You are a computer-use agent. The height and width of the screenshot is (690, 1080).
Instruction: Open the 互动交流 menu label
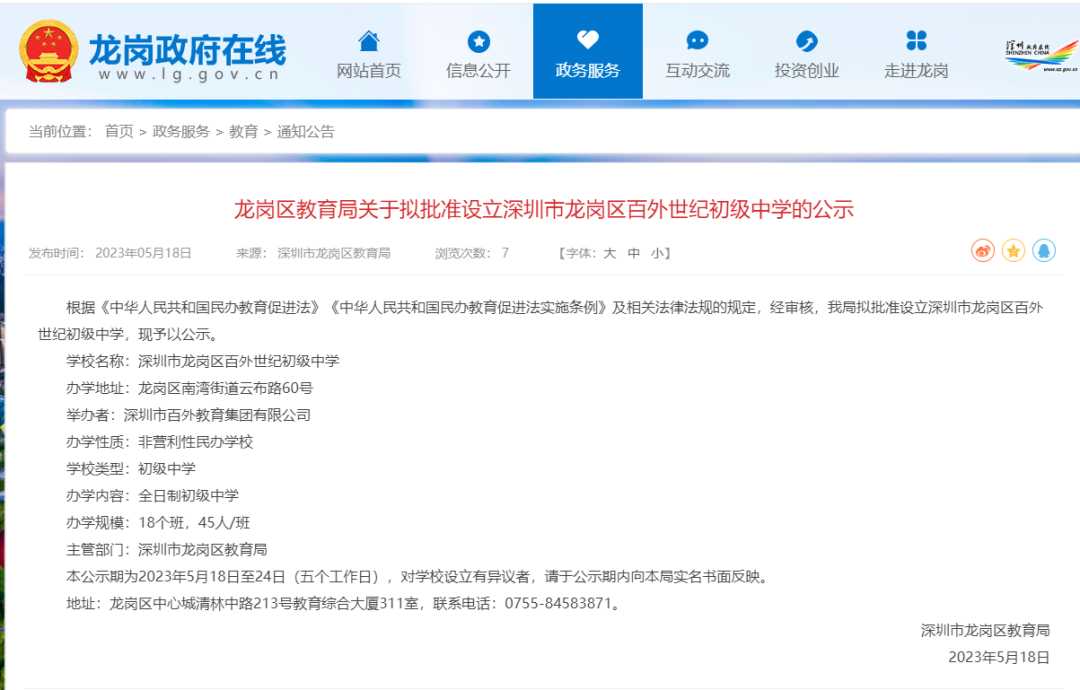(697, 70)
